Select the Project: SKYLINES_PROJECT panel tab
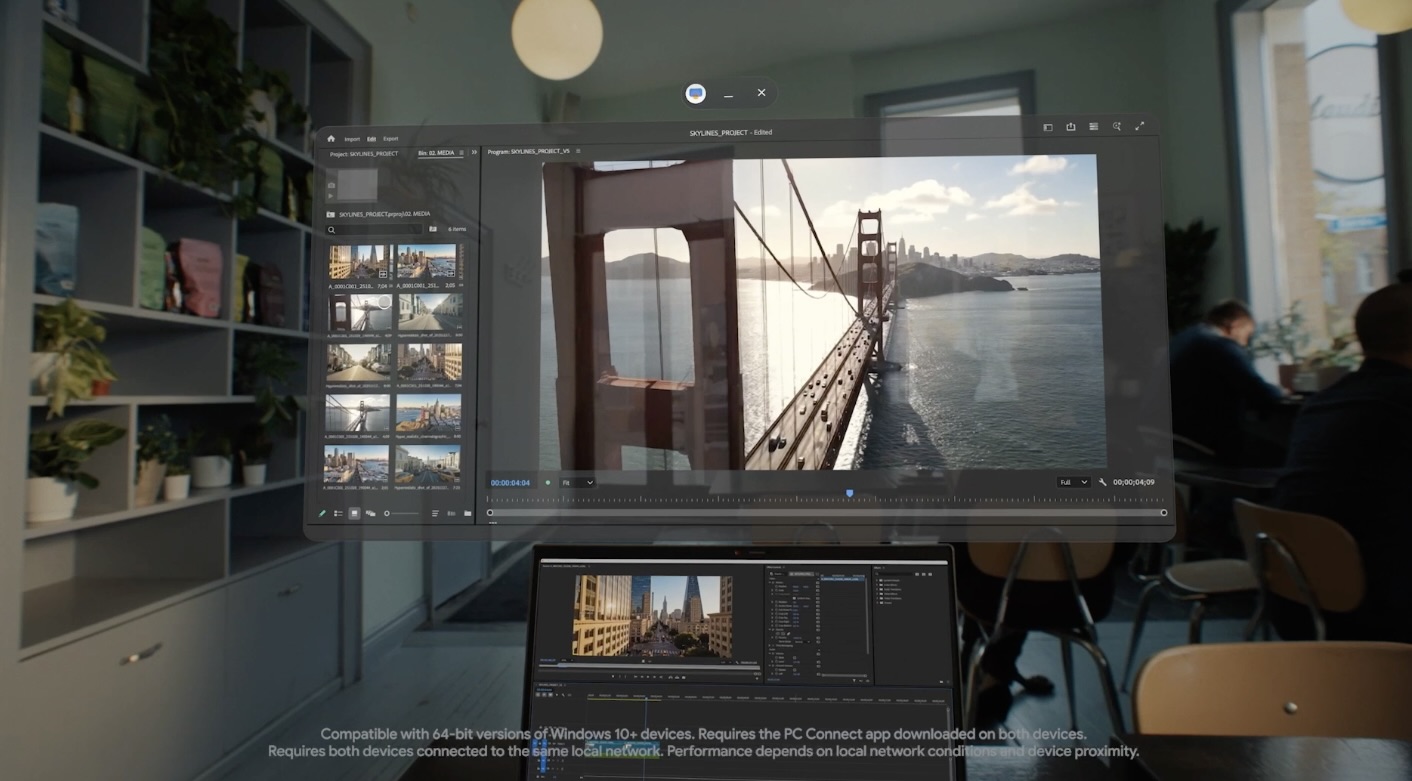Viewport: 1412px width, 781px height. click(364, 153)
